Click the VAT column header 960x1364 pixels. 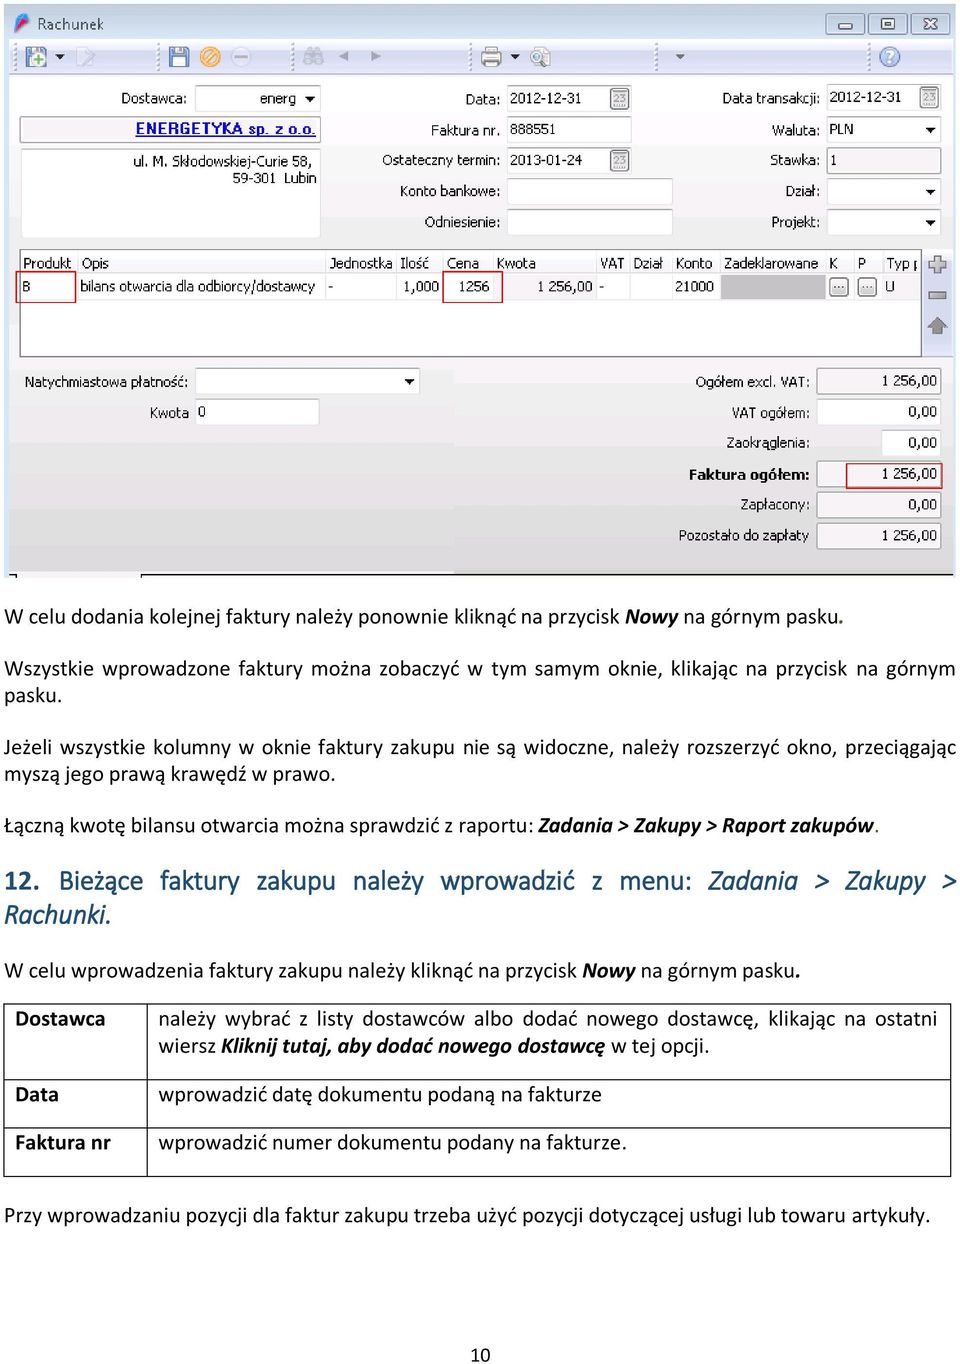coord(612,263)
